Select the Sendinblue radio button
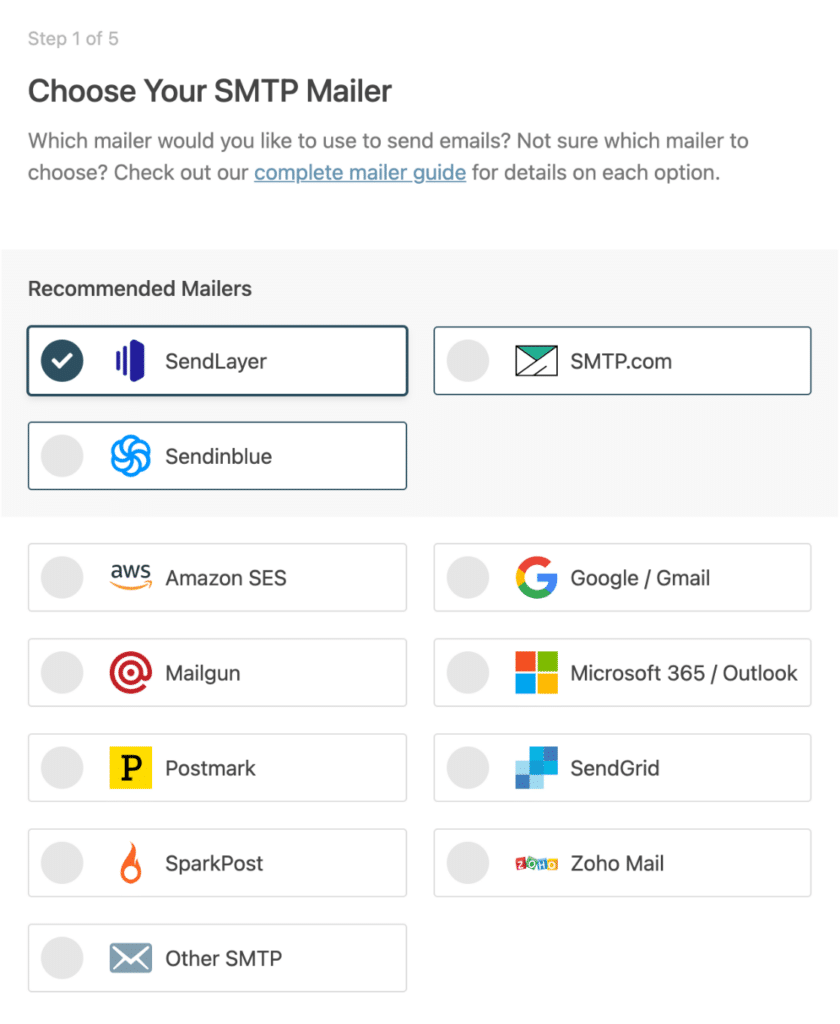The image size is (840, 1024). [x=62, y=455]
